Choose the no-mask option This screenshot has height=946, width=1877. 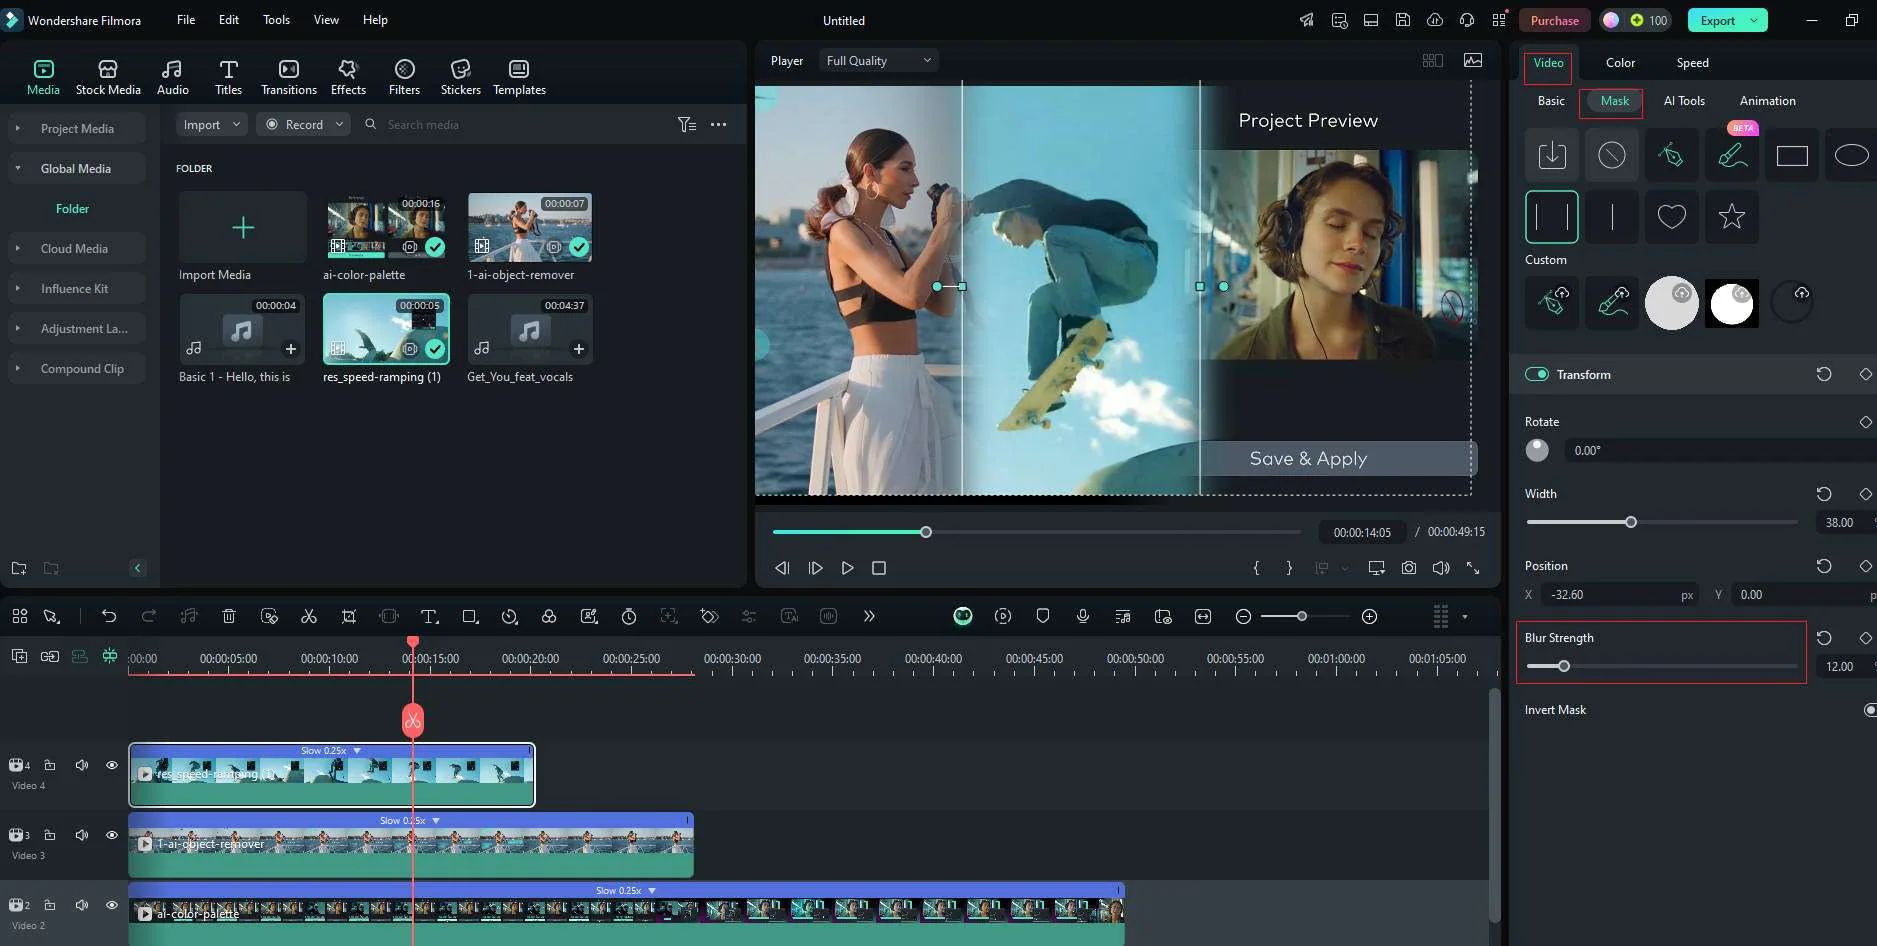(1611, 155)
